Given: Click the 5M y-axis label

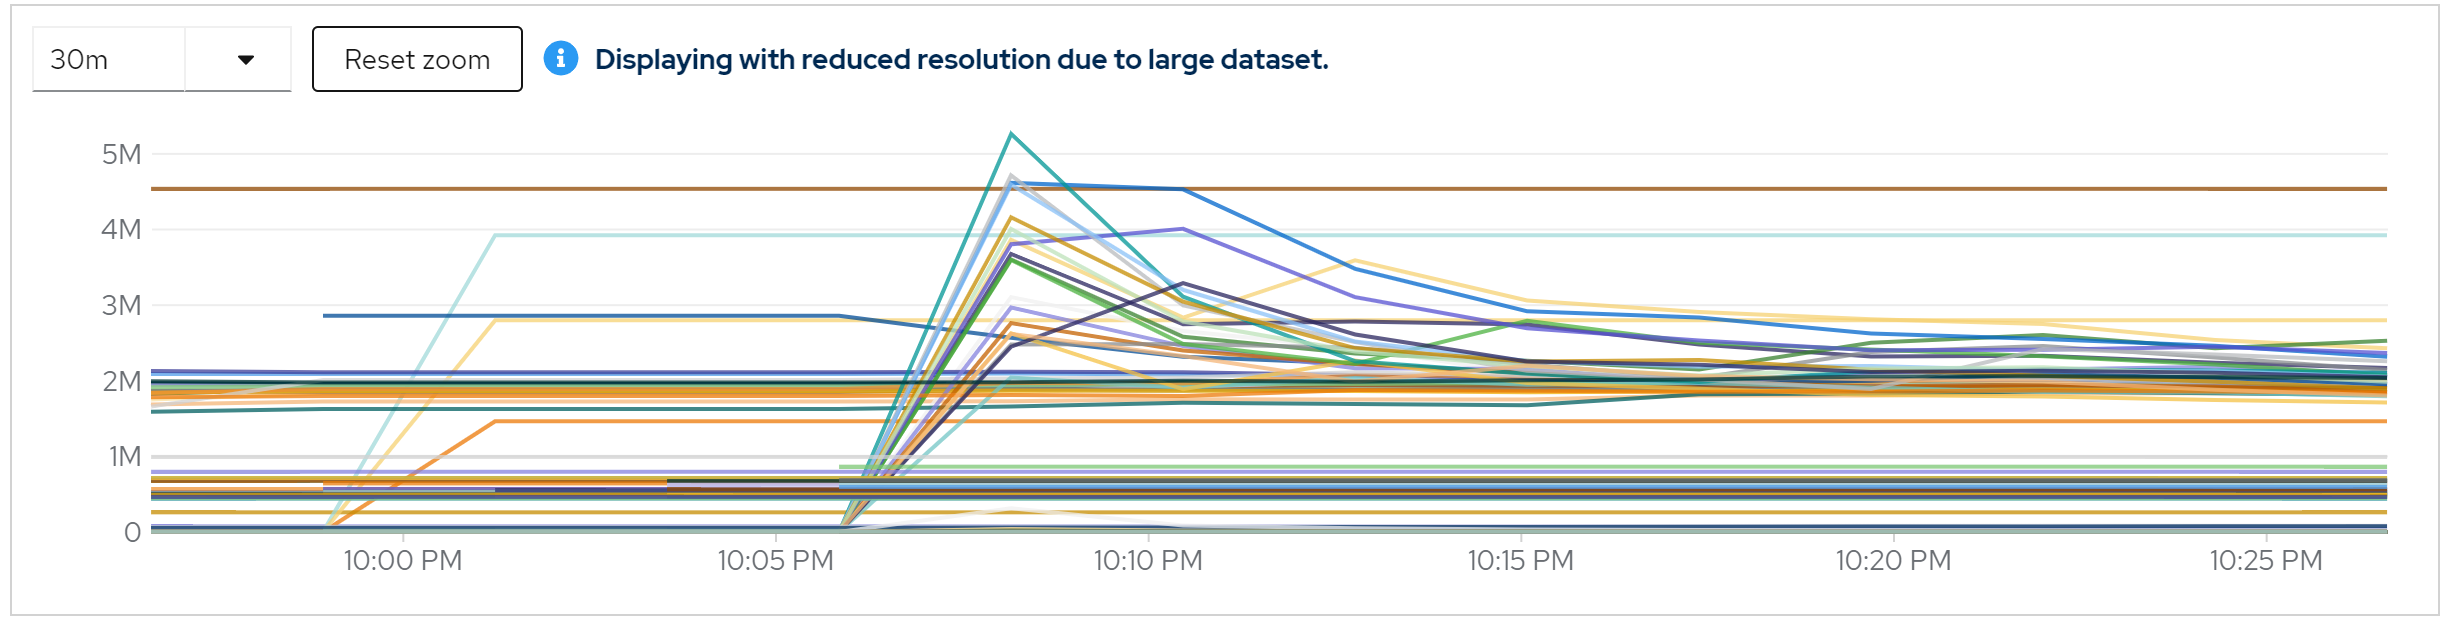Looking at the screenshot, I should [121, 154].
